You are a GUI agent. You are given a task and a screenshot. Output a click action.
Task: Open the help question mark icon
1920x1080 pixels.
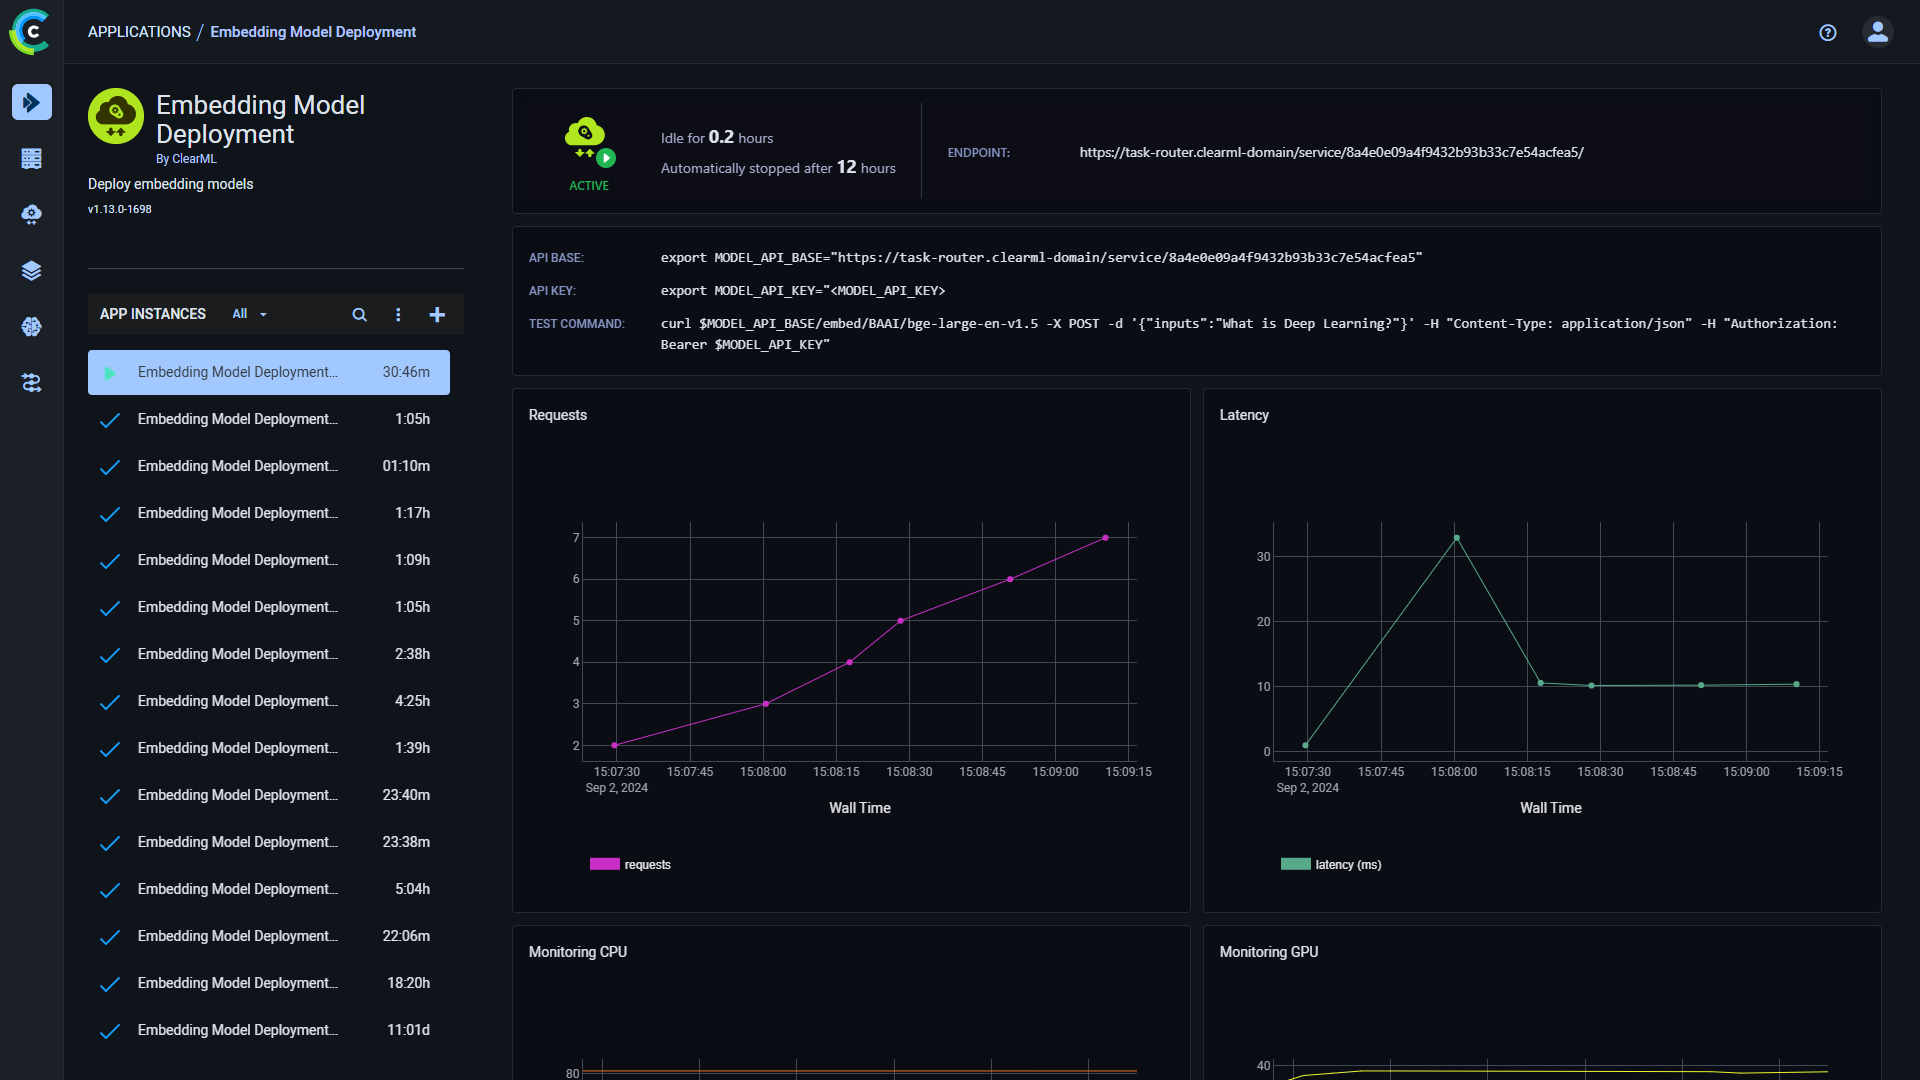click(1828, 32)
